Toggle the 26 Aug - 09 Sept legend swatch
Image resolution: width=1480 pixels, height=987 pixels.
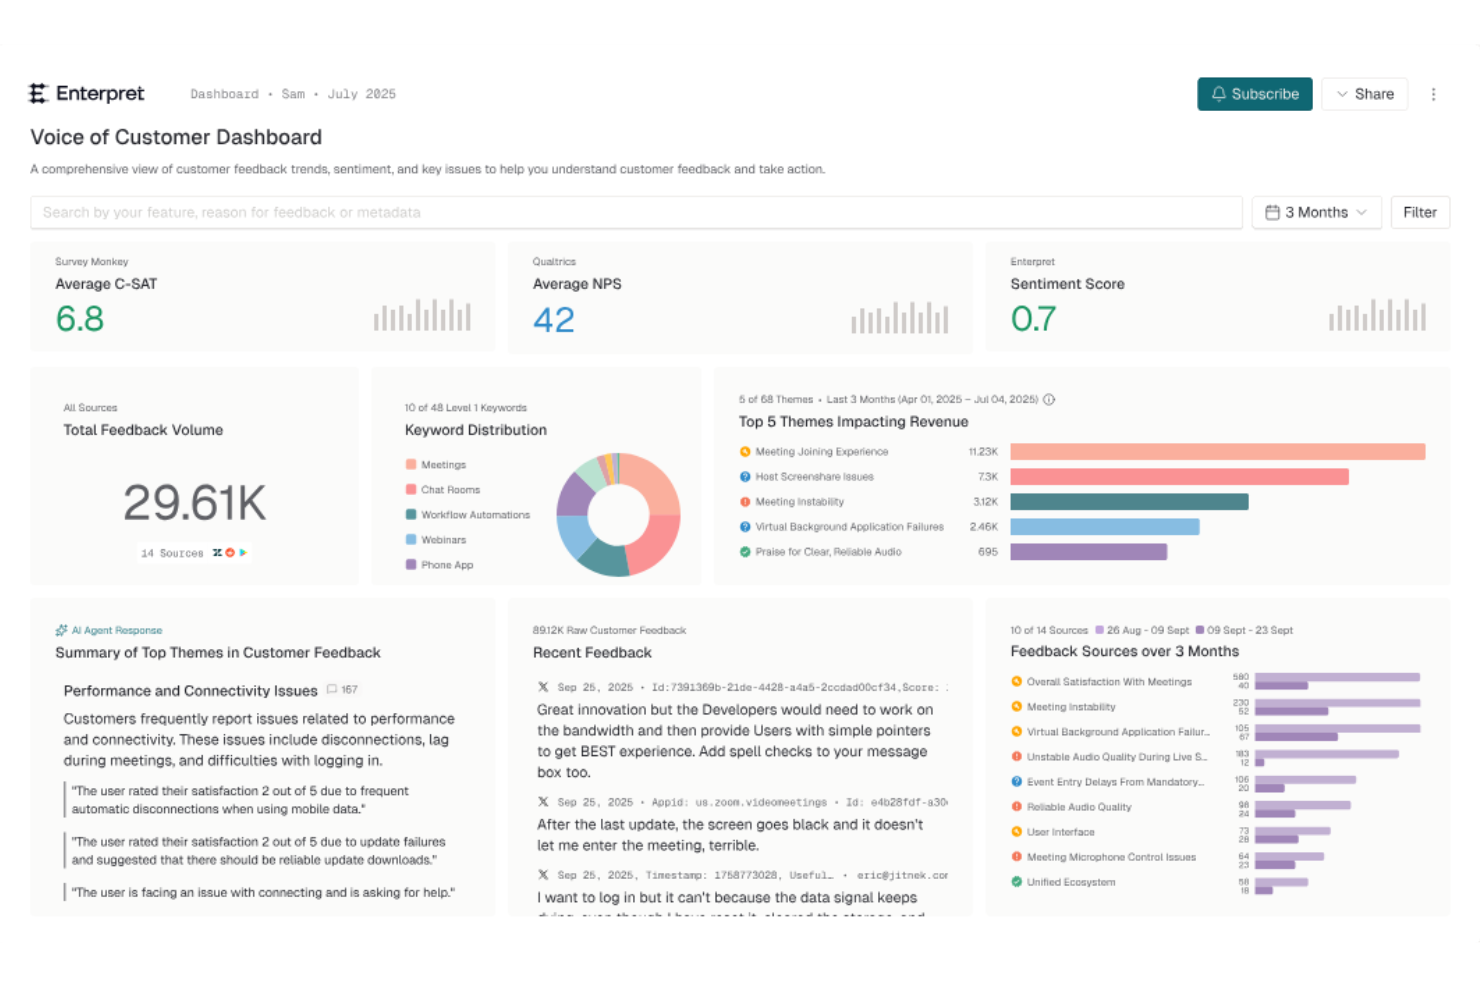coord(1098,630)
